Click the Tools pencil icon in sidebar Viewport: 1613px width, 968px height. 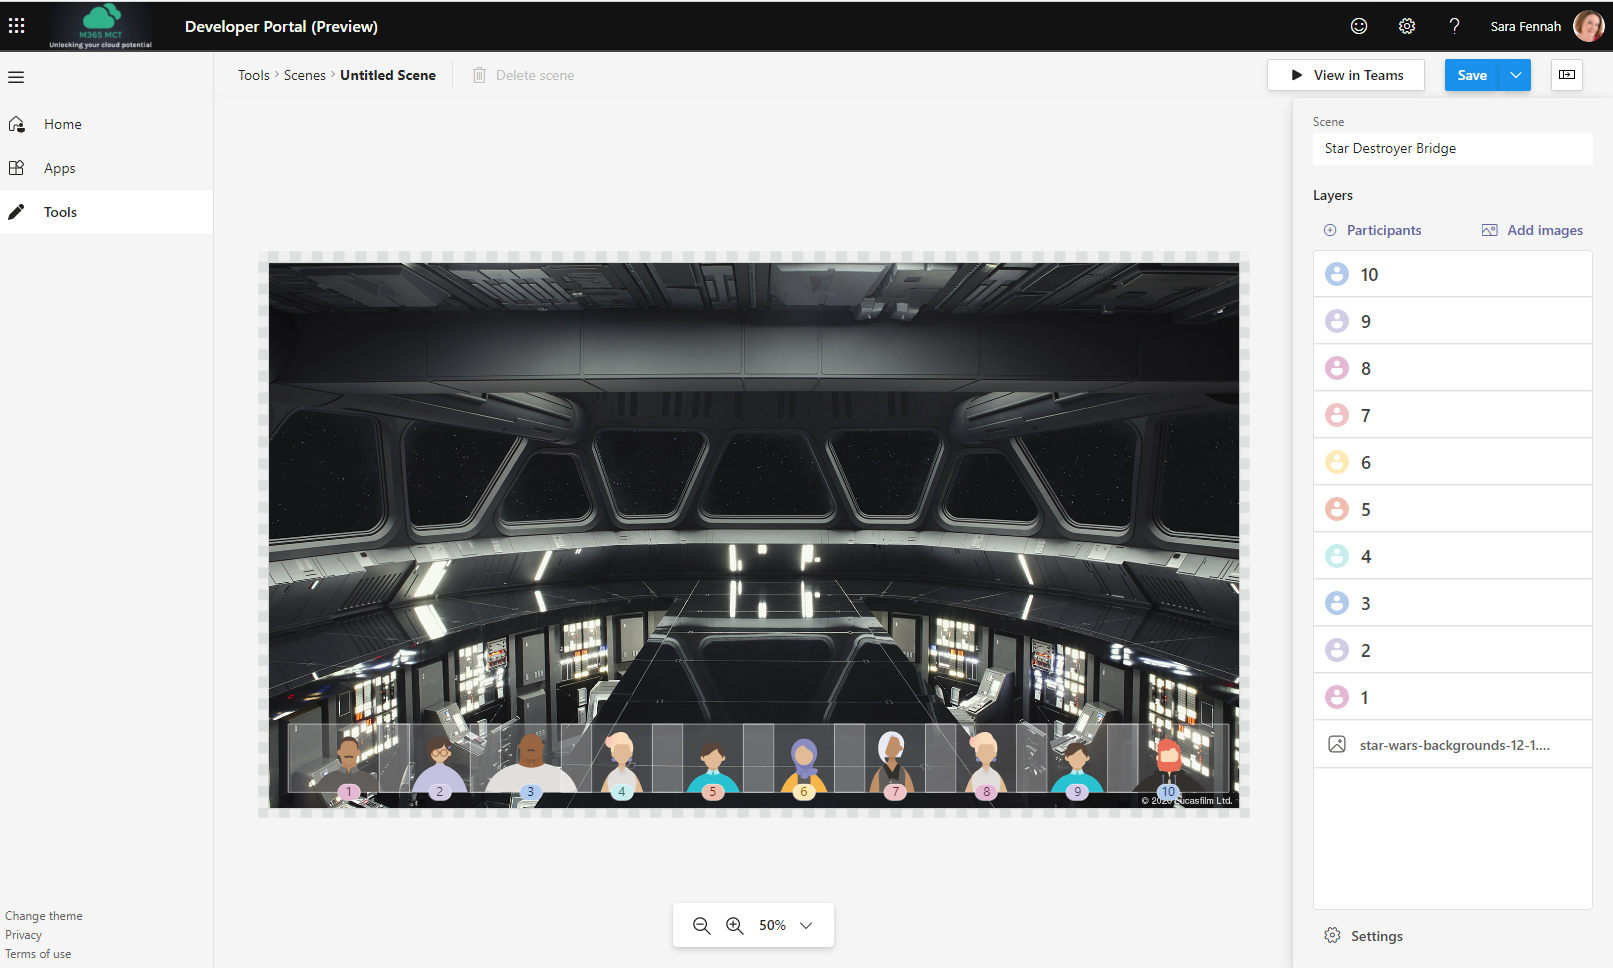(16, 211)
